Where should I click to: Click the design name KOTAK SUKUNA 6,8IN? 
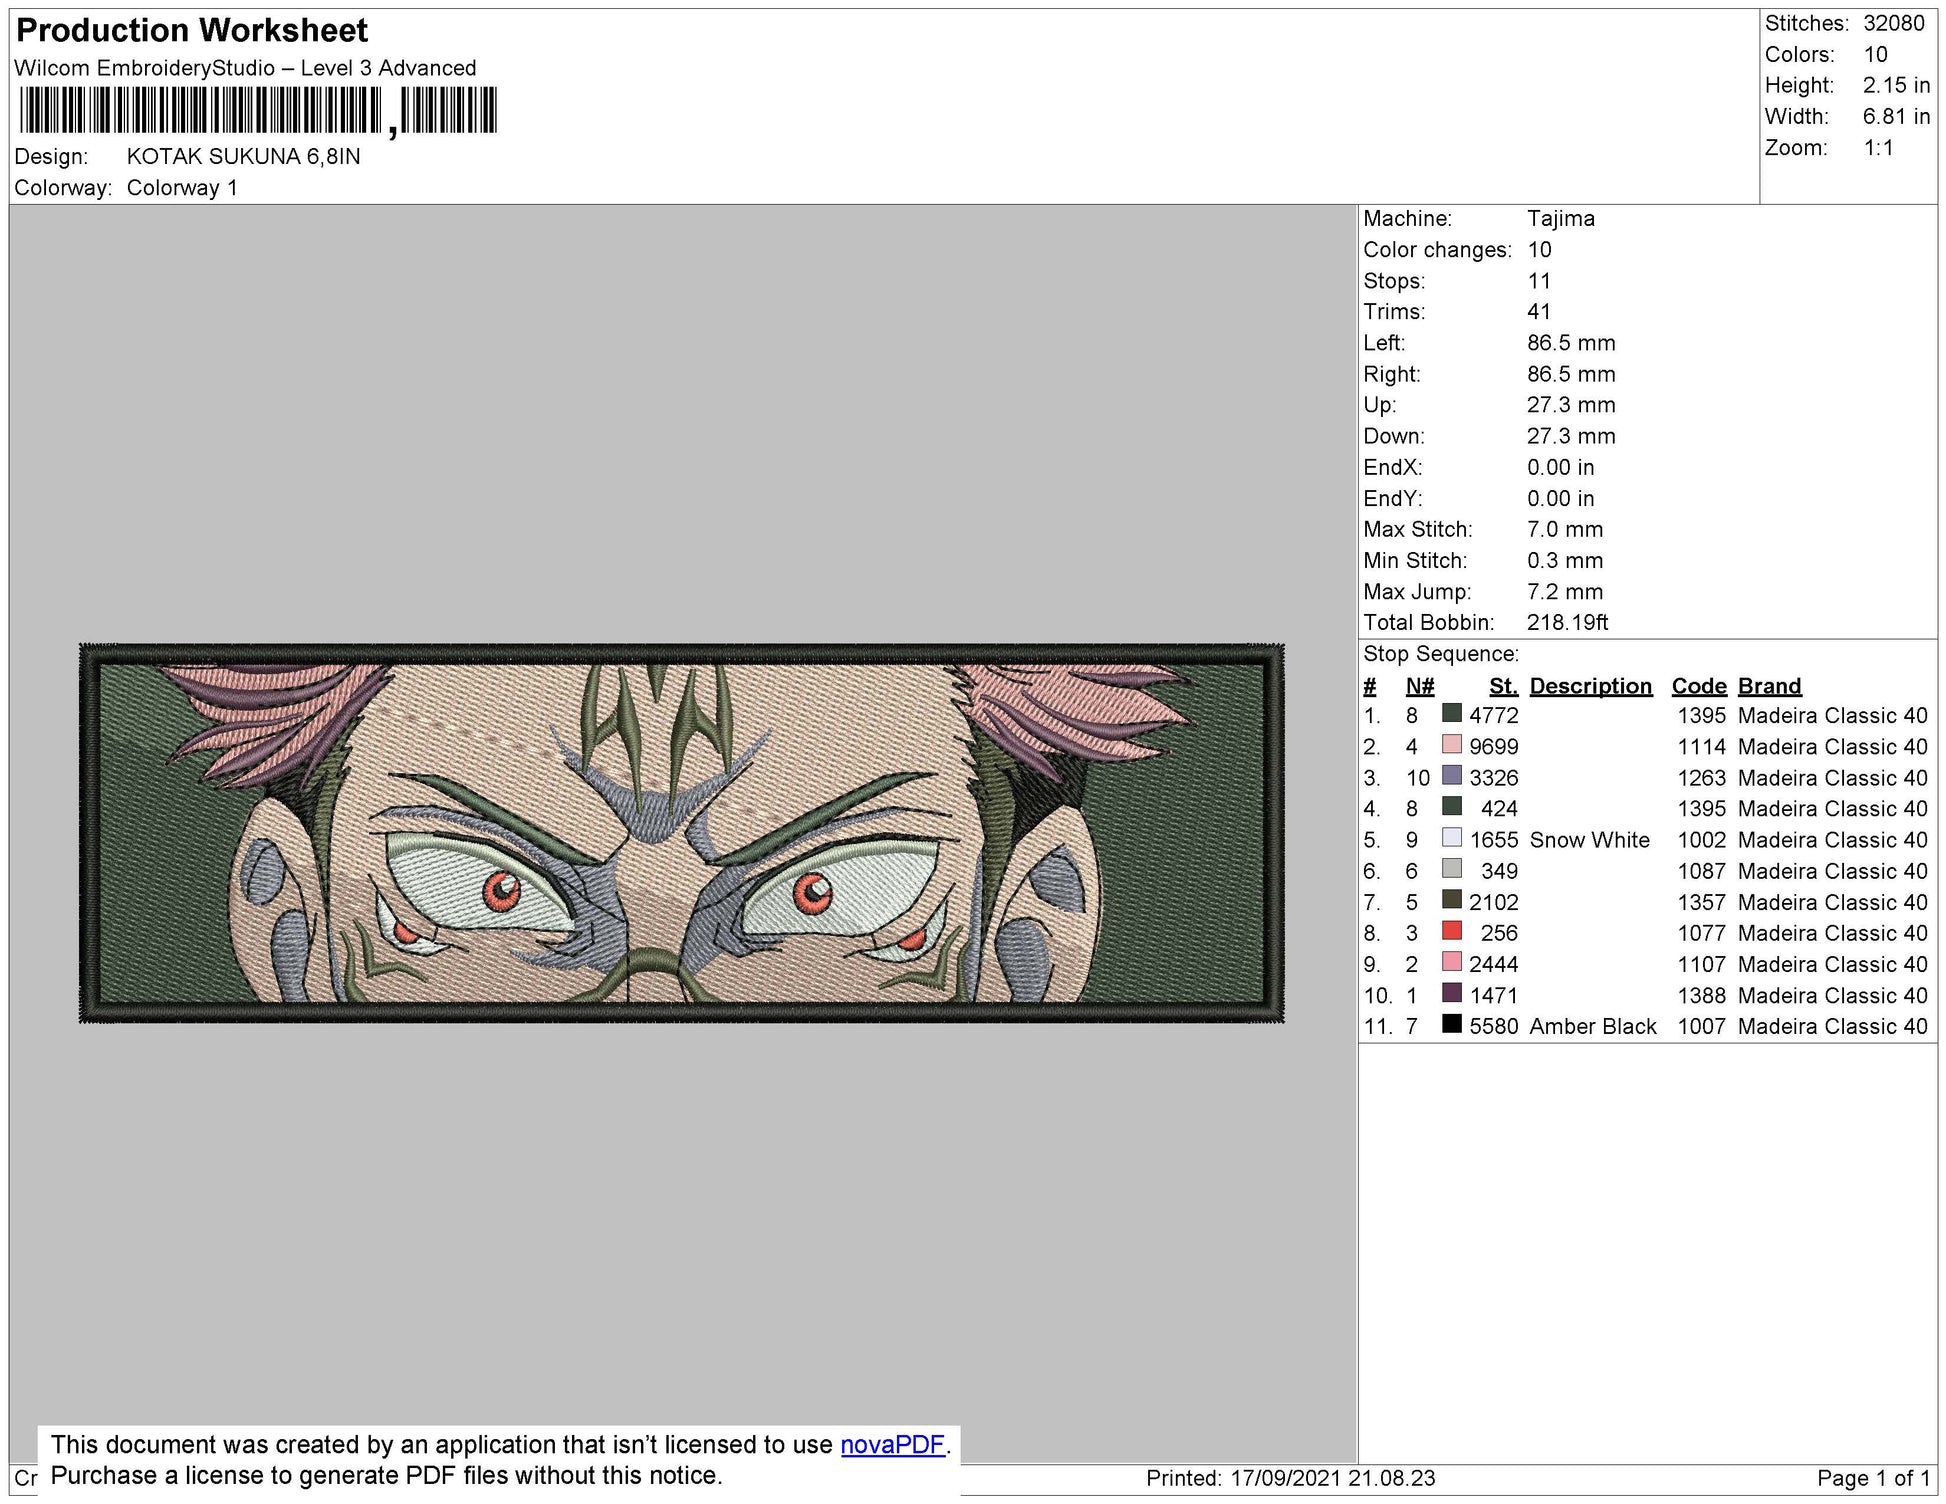point(243,157)
